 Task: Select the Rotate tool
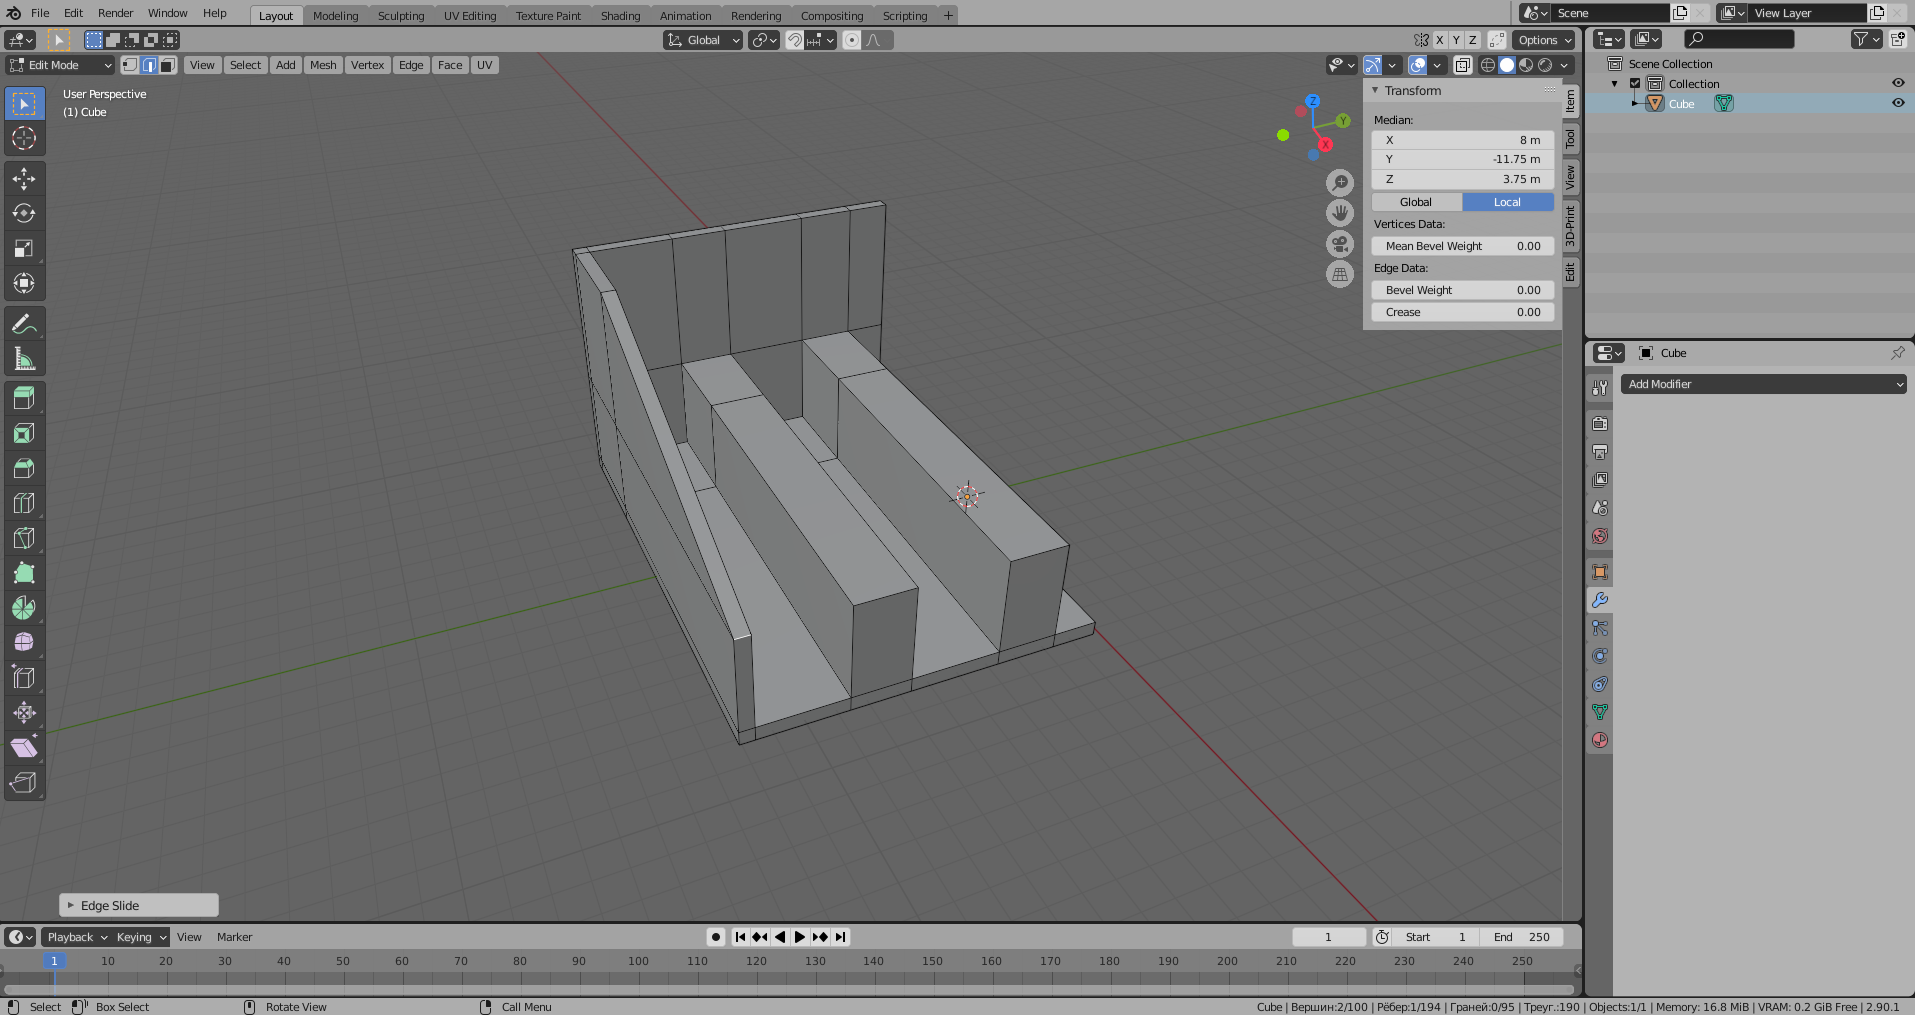click(24, 214)
